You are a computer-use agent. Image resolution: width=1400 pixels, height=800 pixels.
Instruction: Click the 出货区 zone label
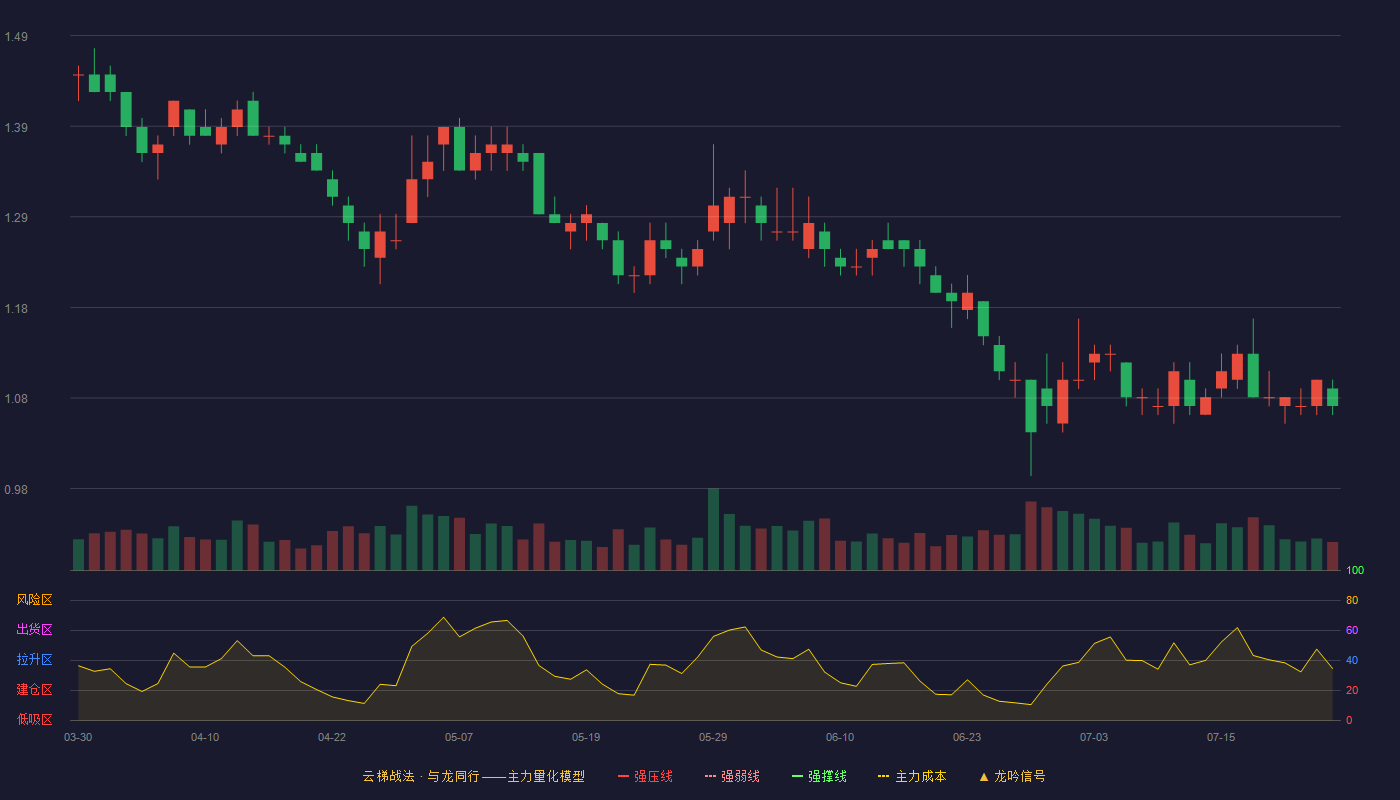[34, 630]
